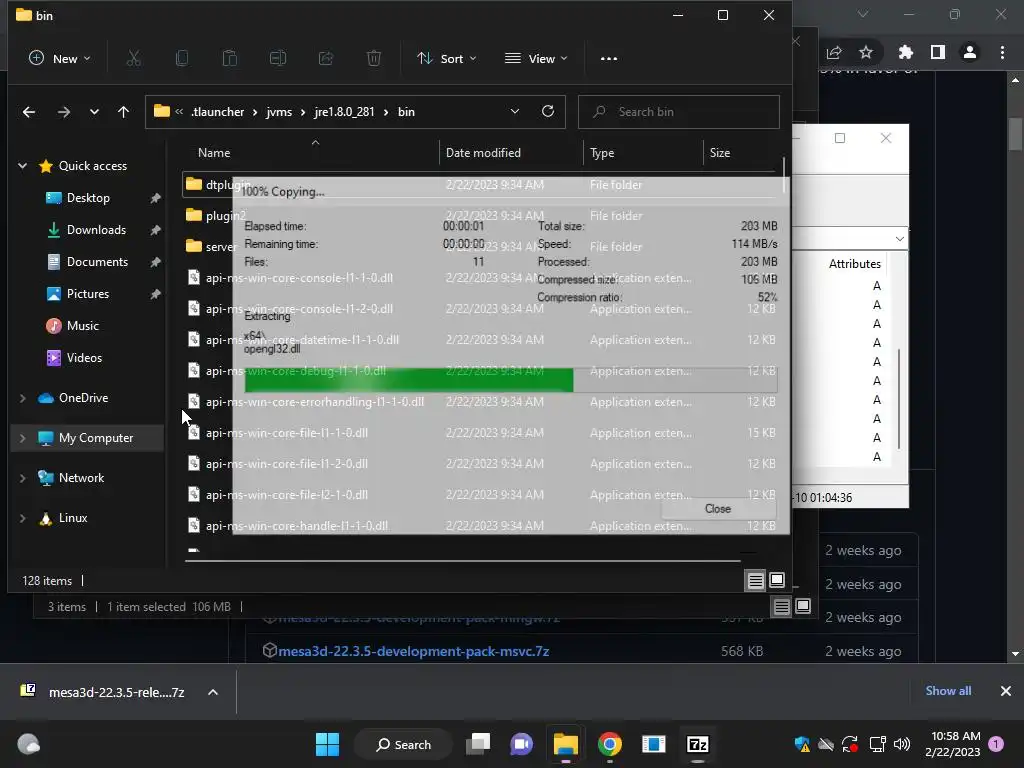Image resolution: width=1024 pixels, height=768 pixels.
Task: Toggle Chrome side panel icon
Action: pos(938,52)
